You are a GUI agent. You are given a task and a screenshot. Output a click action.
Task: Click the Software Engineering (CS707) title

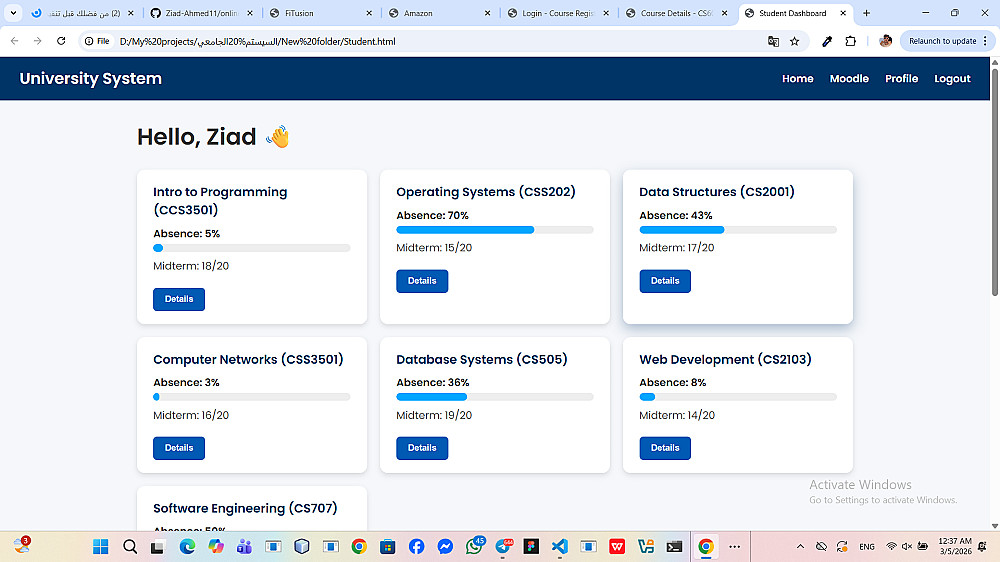(x=245, y=508)
